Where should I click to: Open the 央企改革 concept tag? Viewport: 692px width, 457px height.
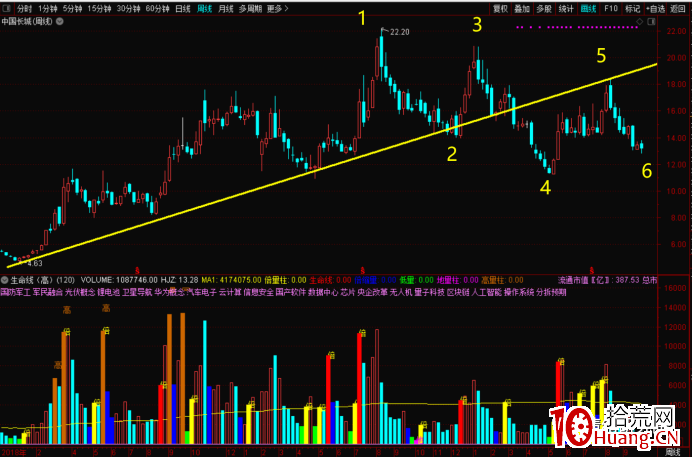coord(372,292)
